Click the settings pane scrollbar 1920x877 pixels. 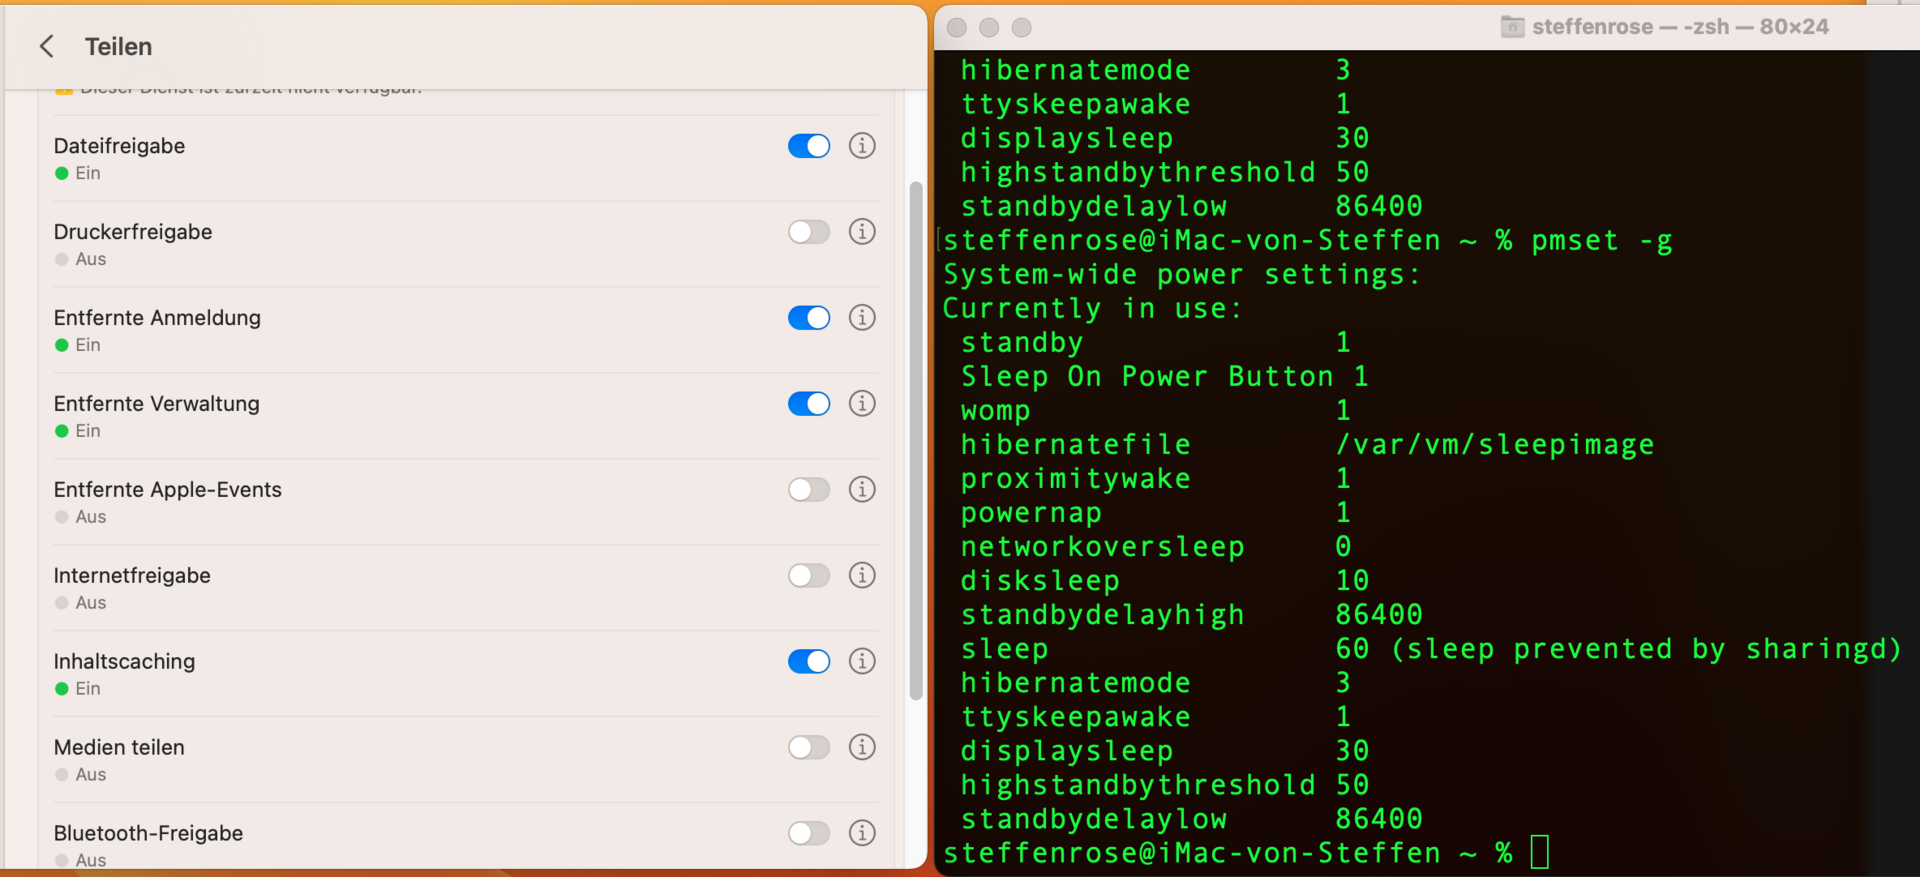click(915, 440)
